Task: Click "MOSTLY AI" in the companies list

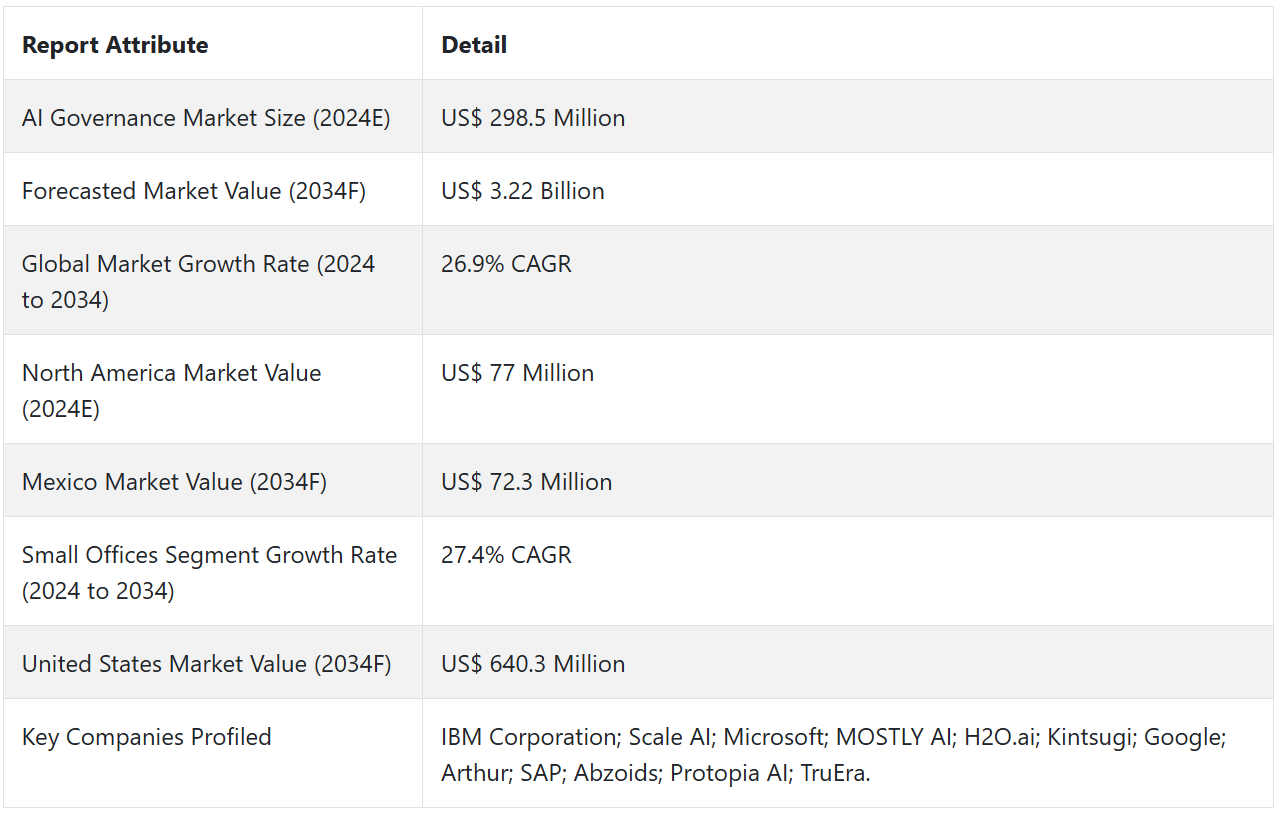Action: [x=894, y=737]
